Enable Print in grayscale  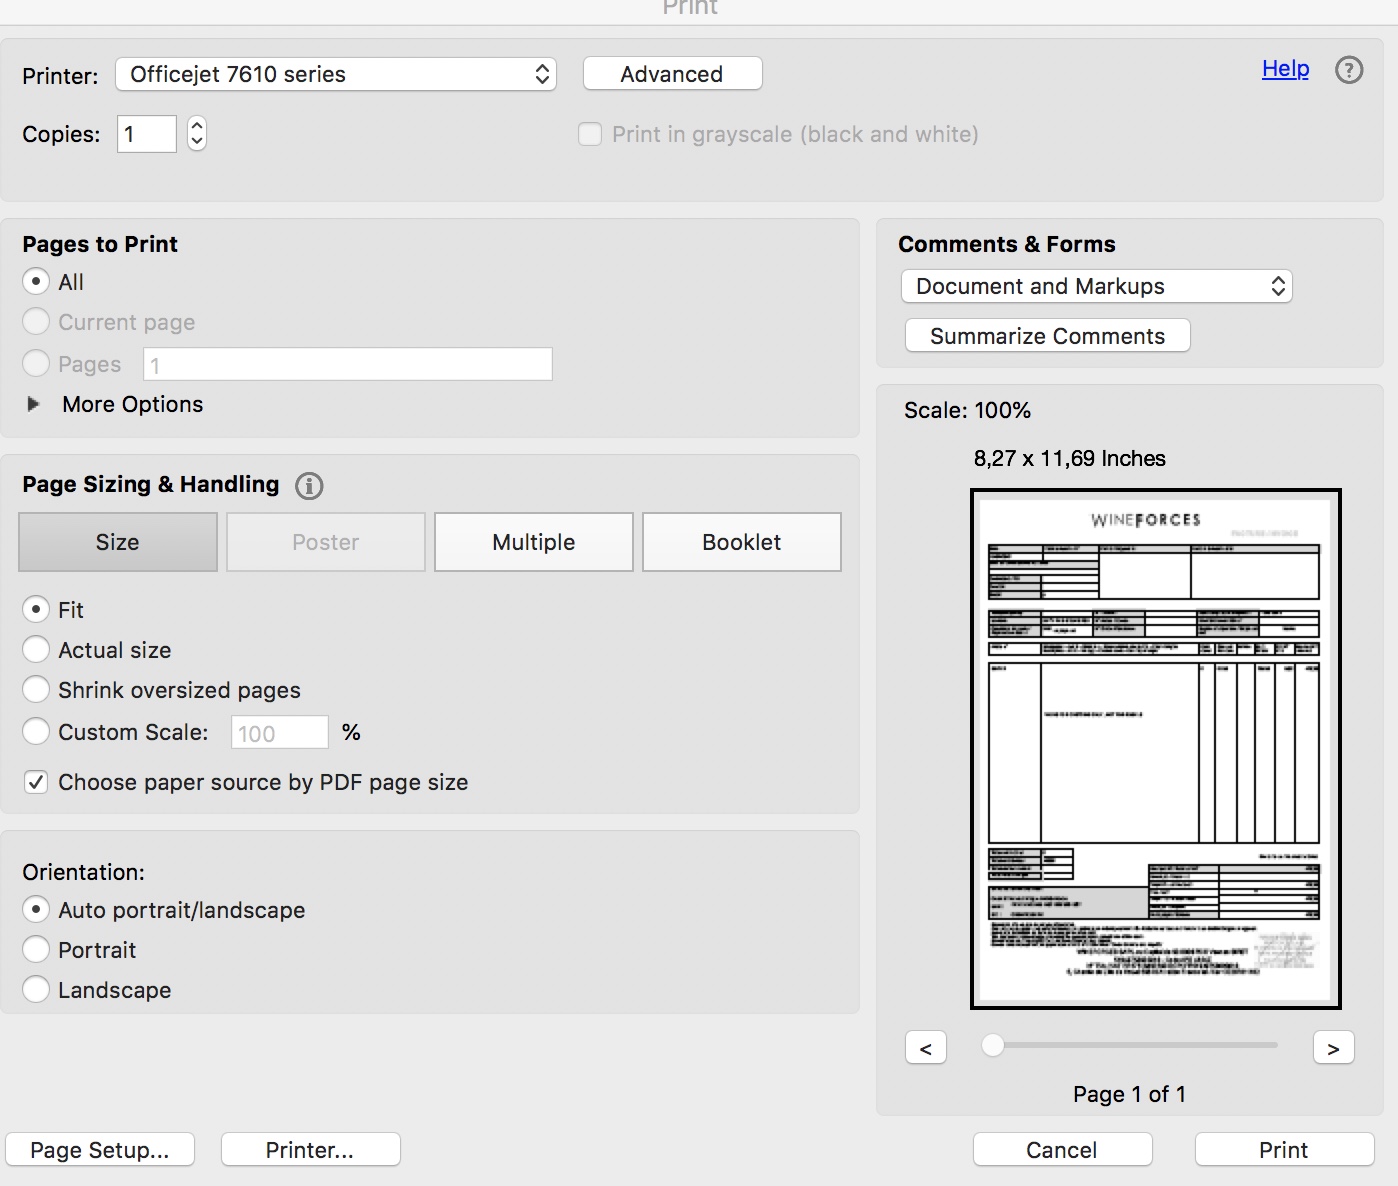[590, 134]
